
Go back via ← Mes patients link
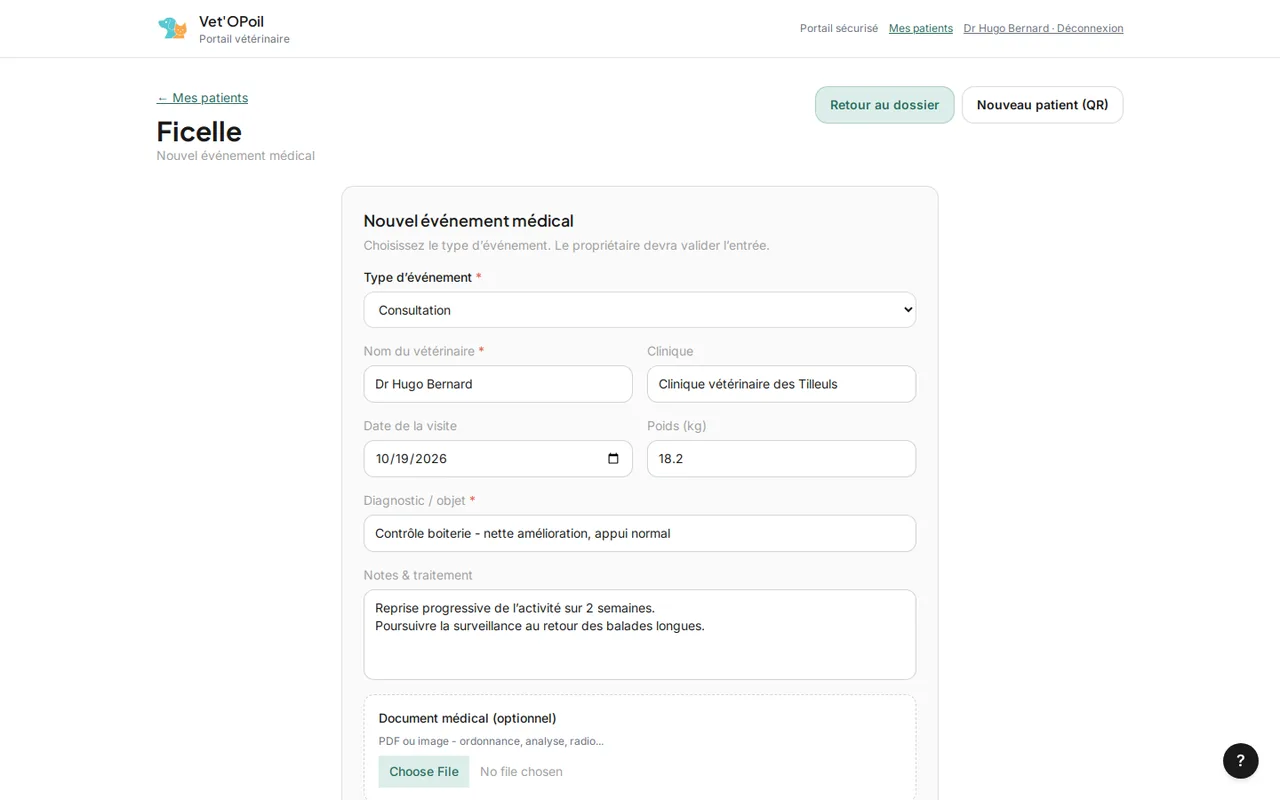click(x=202, y=98)
